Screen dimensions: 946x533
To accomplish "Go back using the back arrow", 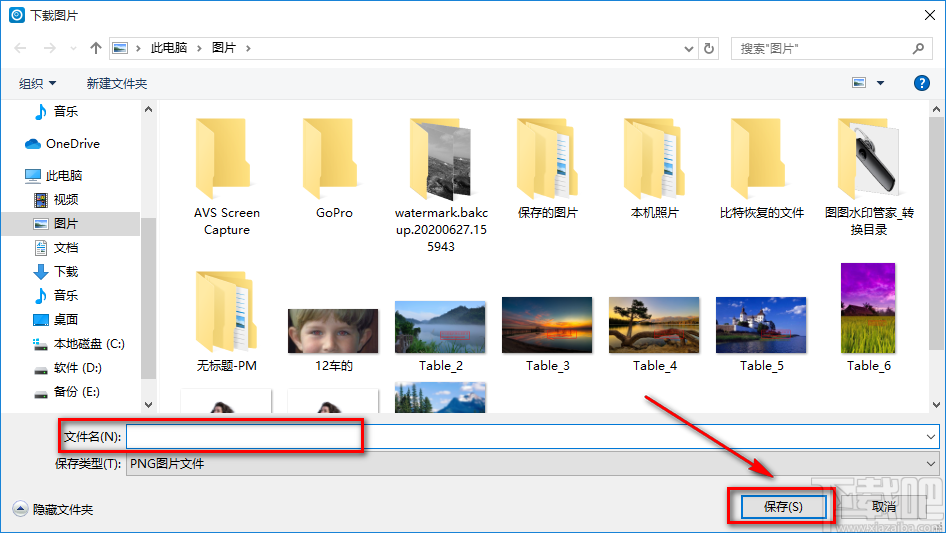I will (21, 48).
